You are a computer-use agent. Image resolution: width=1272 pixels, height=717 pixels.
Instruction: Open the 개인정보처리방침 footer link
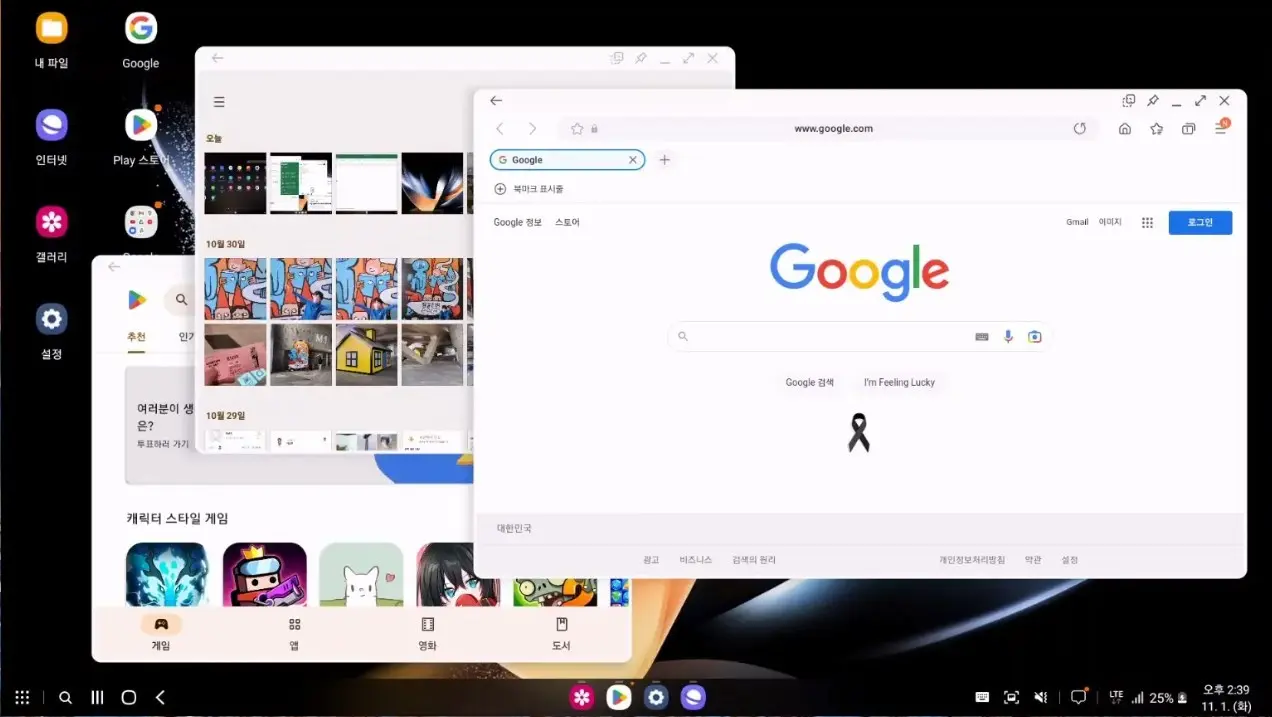[x=972, y=560]
